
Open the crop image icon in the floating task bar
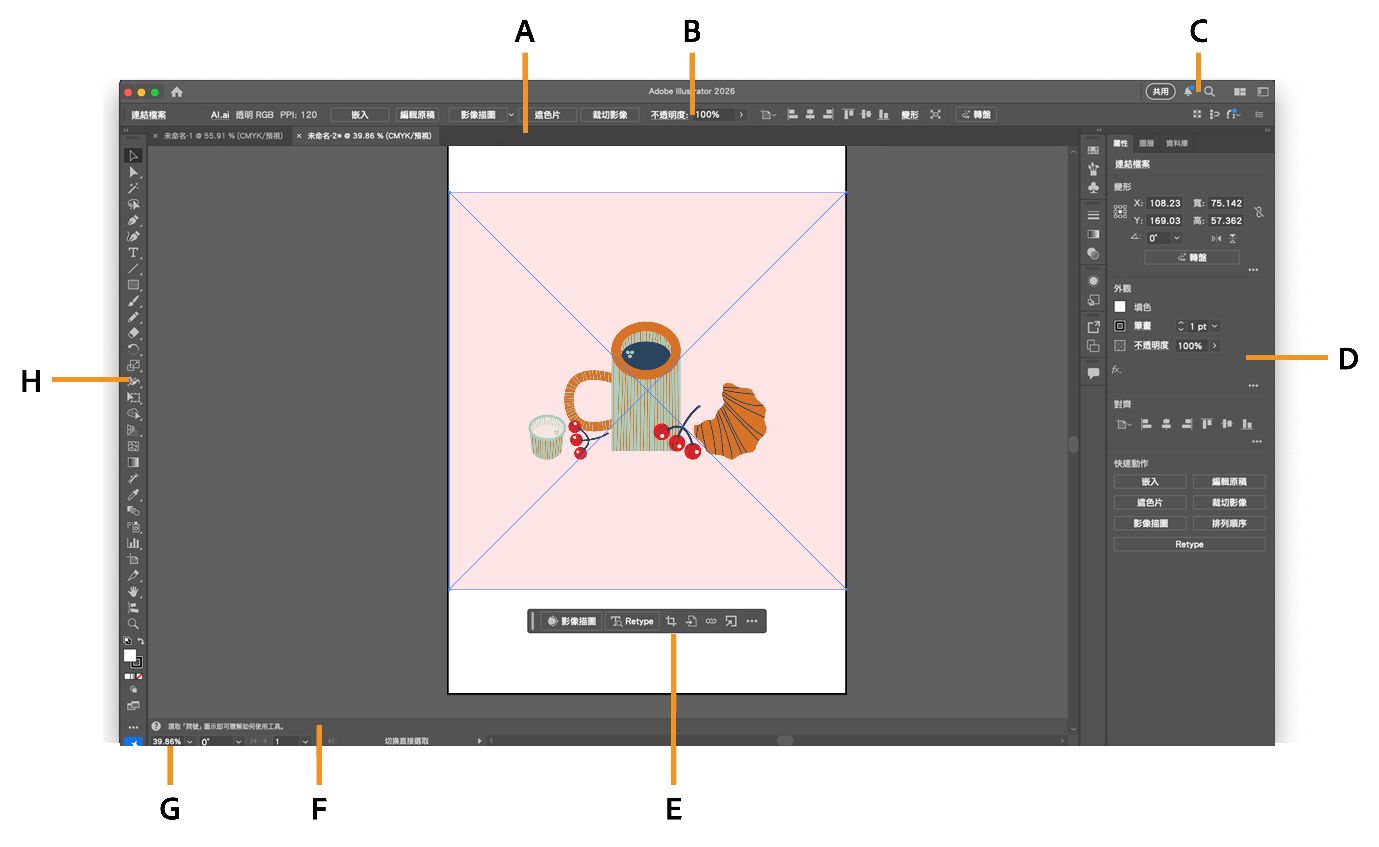(671, 620)
